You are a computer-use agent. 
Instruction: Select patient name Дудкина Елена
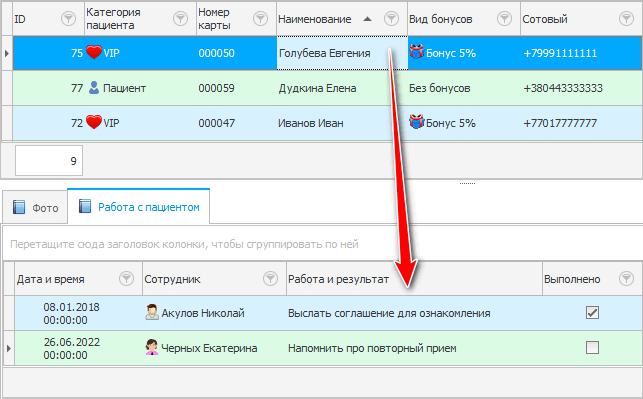pyautogui.click(x=317, y=88)
